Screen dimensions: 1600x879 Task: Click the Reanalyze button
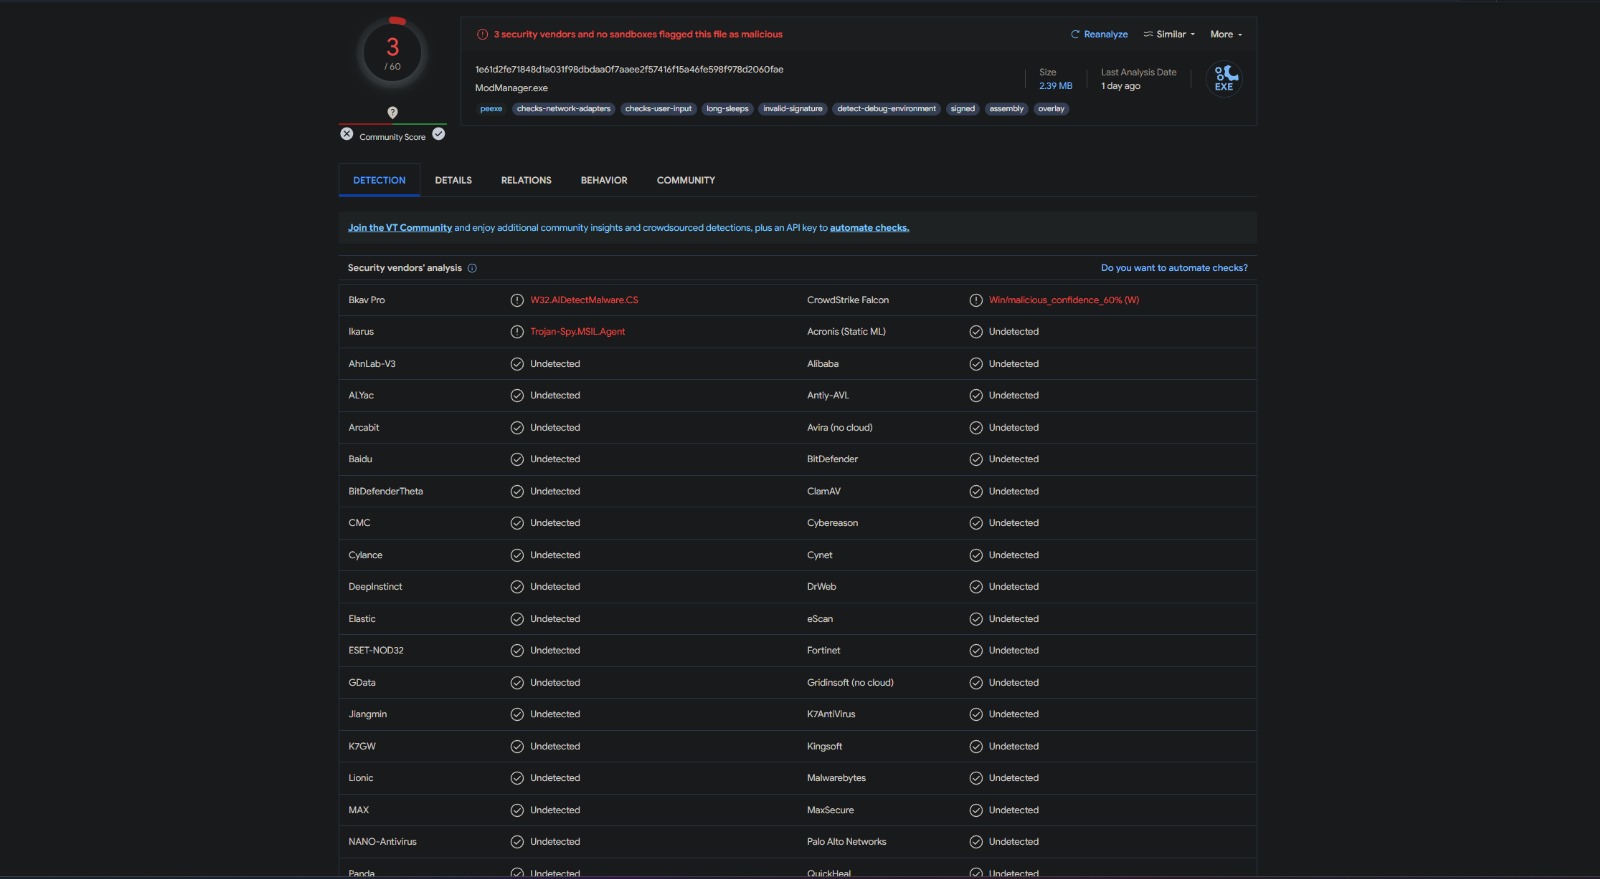tap(1099, 34)
